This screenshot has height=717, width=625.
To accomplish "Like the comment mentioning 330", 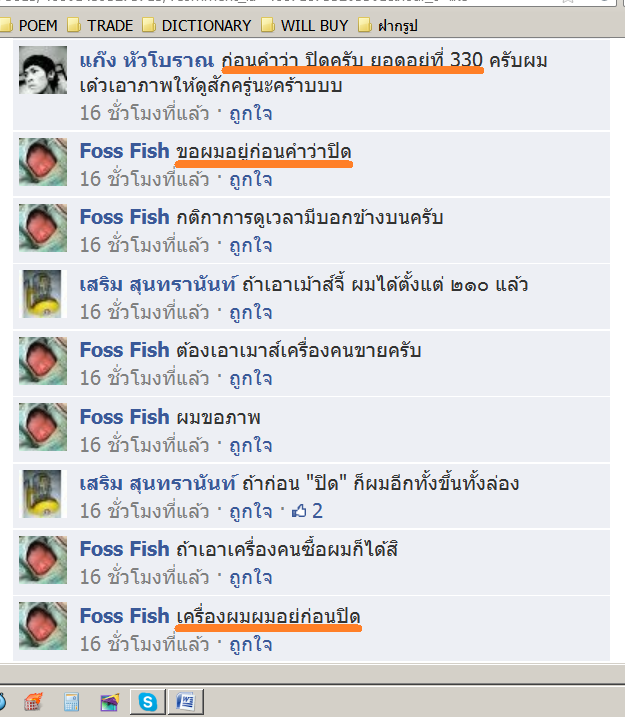I will [251, 113].
